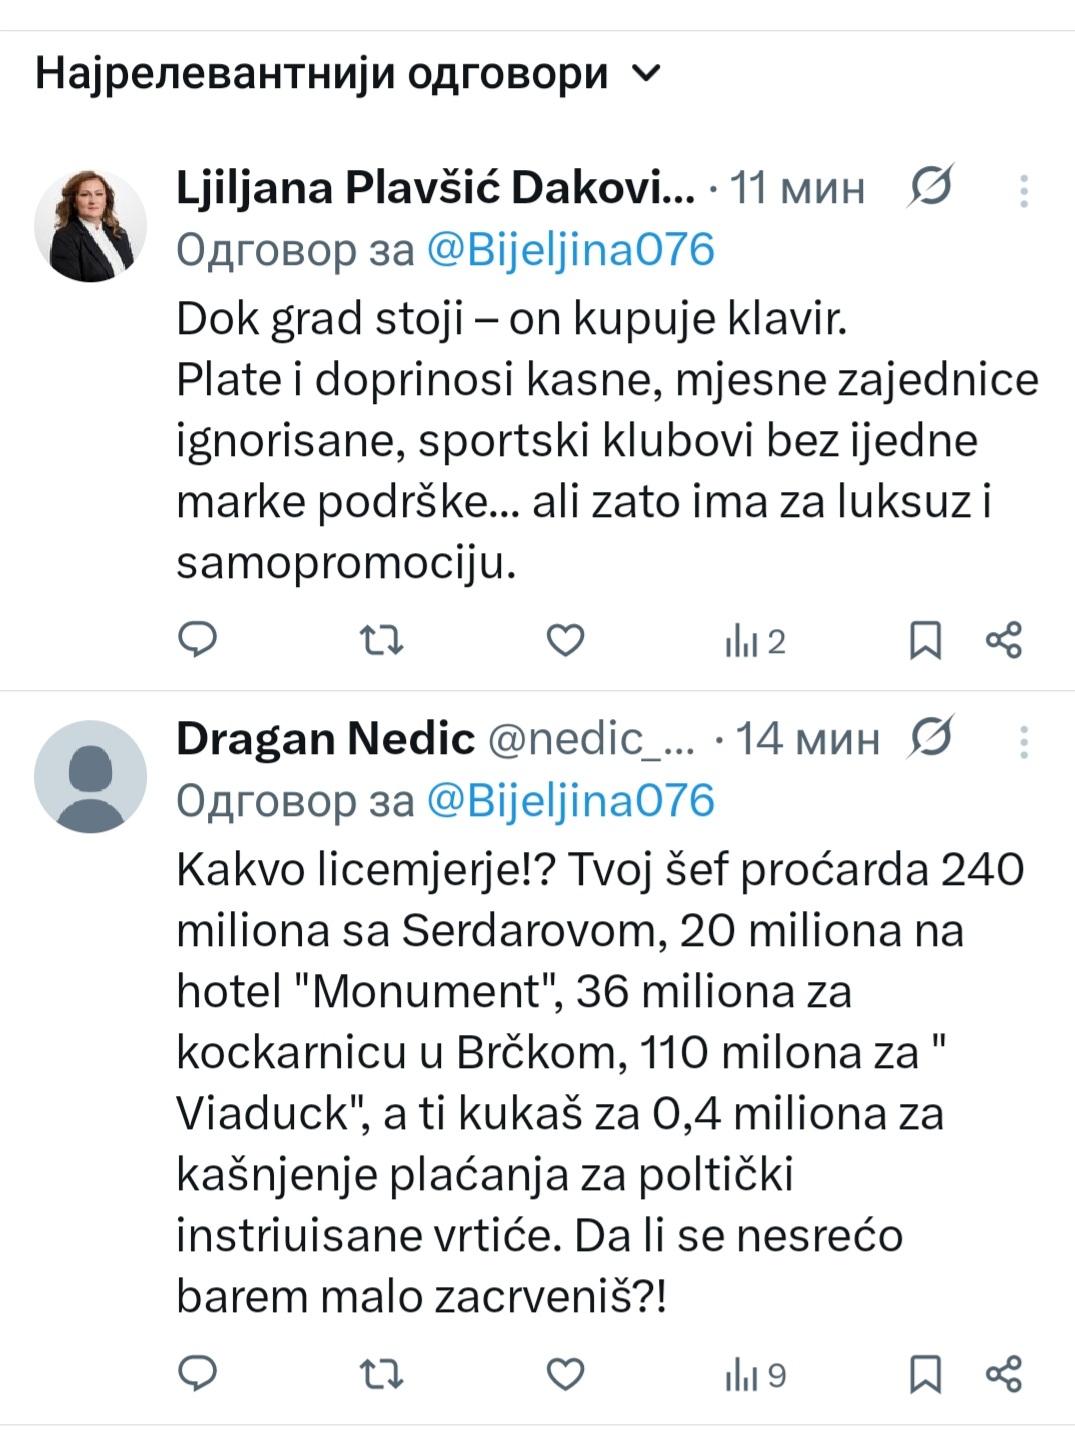Open Ljiljana Plavšić's profile photo
1075x1433 pixels.
(91, 226)
